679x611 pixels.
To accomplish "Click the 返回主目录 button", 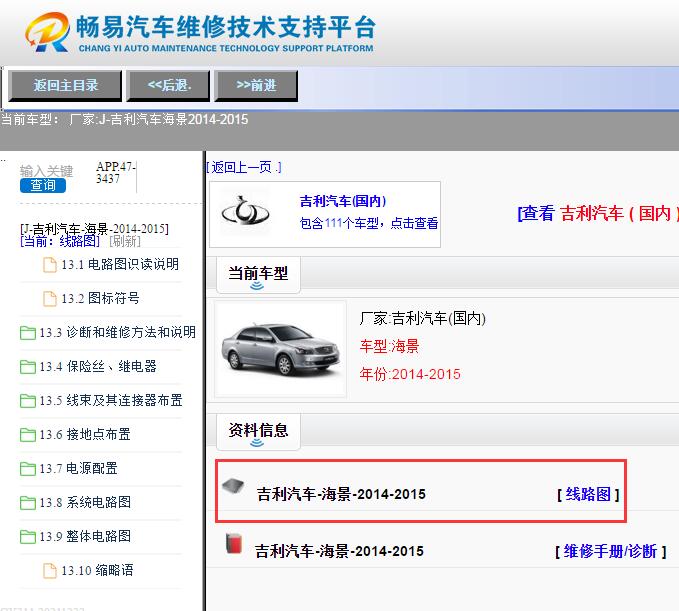I will pos(65,86).
